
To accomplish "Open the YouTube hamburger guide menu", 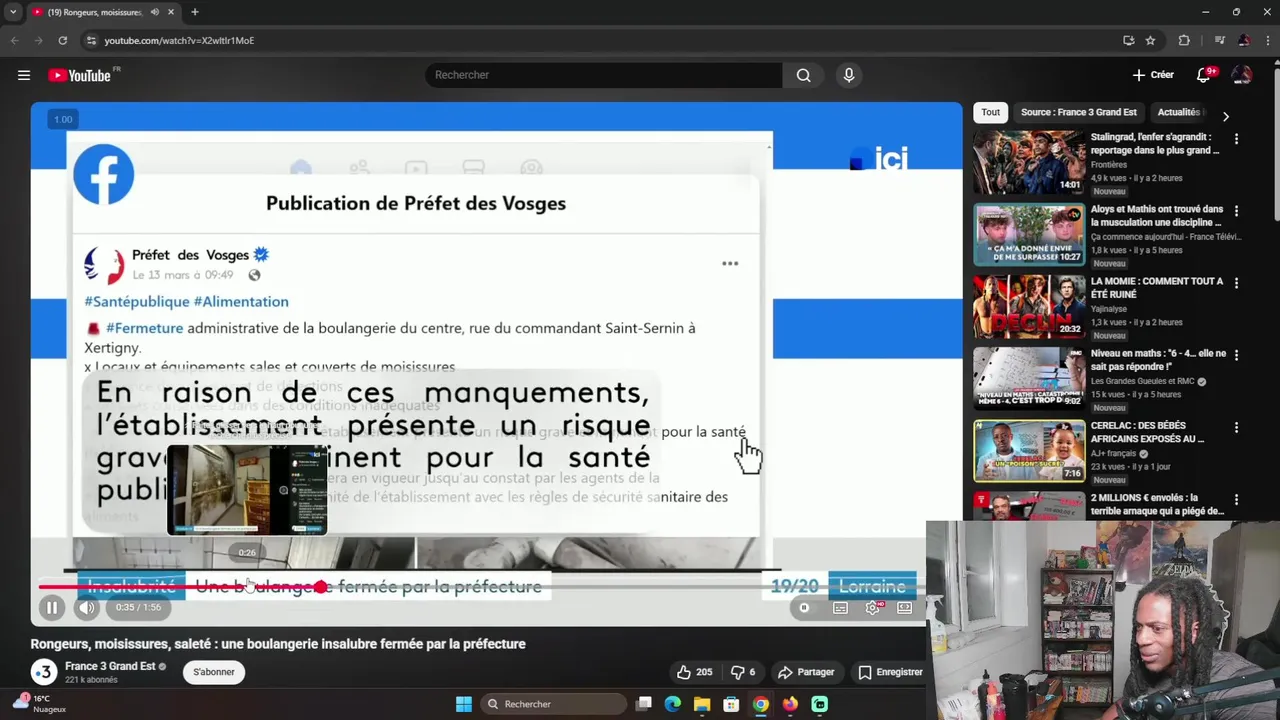I will [x=24, y=75].
